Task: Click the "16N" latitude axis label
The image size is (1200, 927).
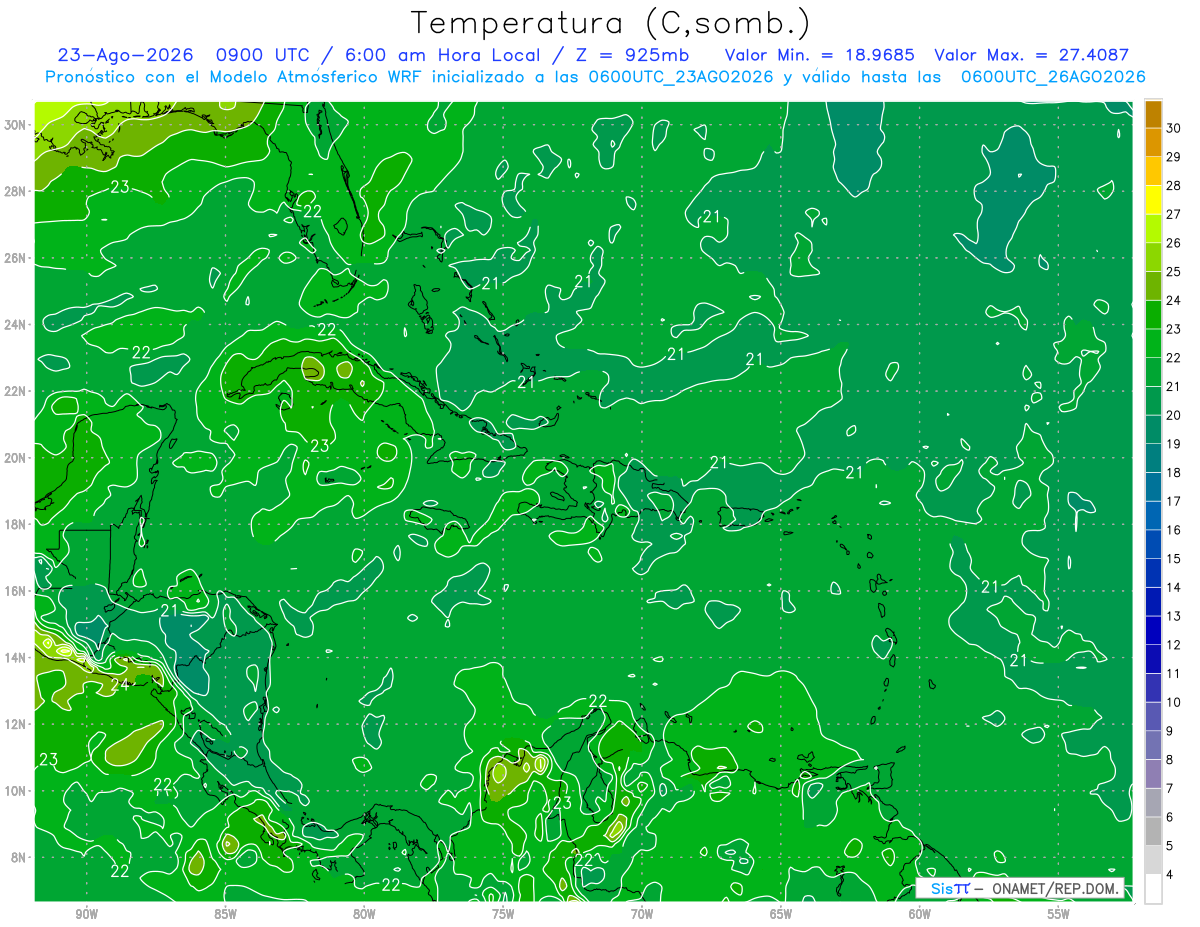Action: [15, 591]
